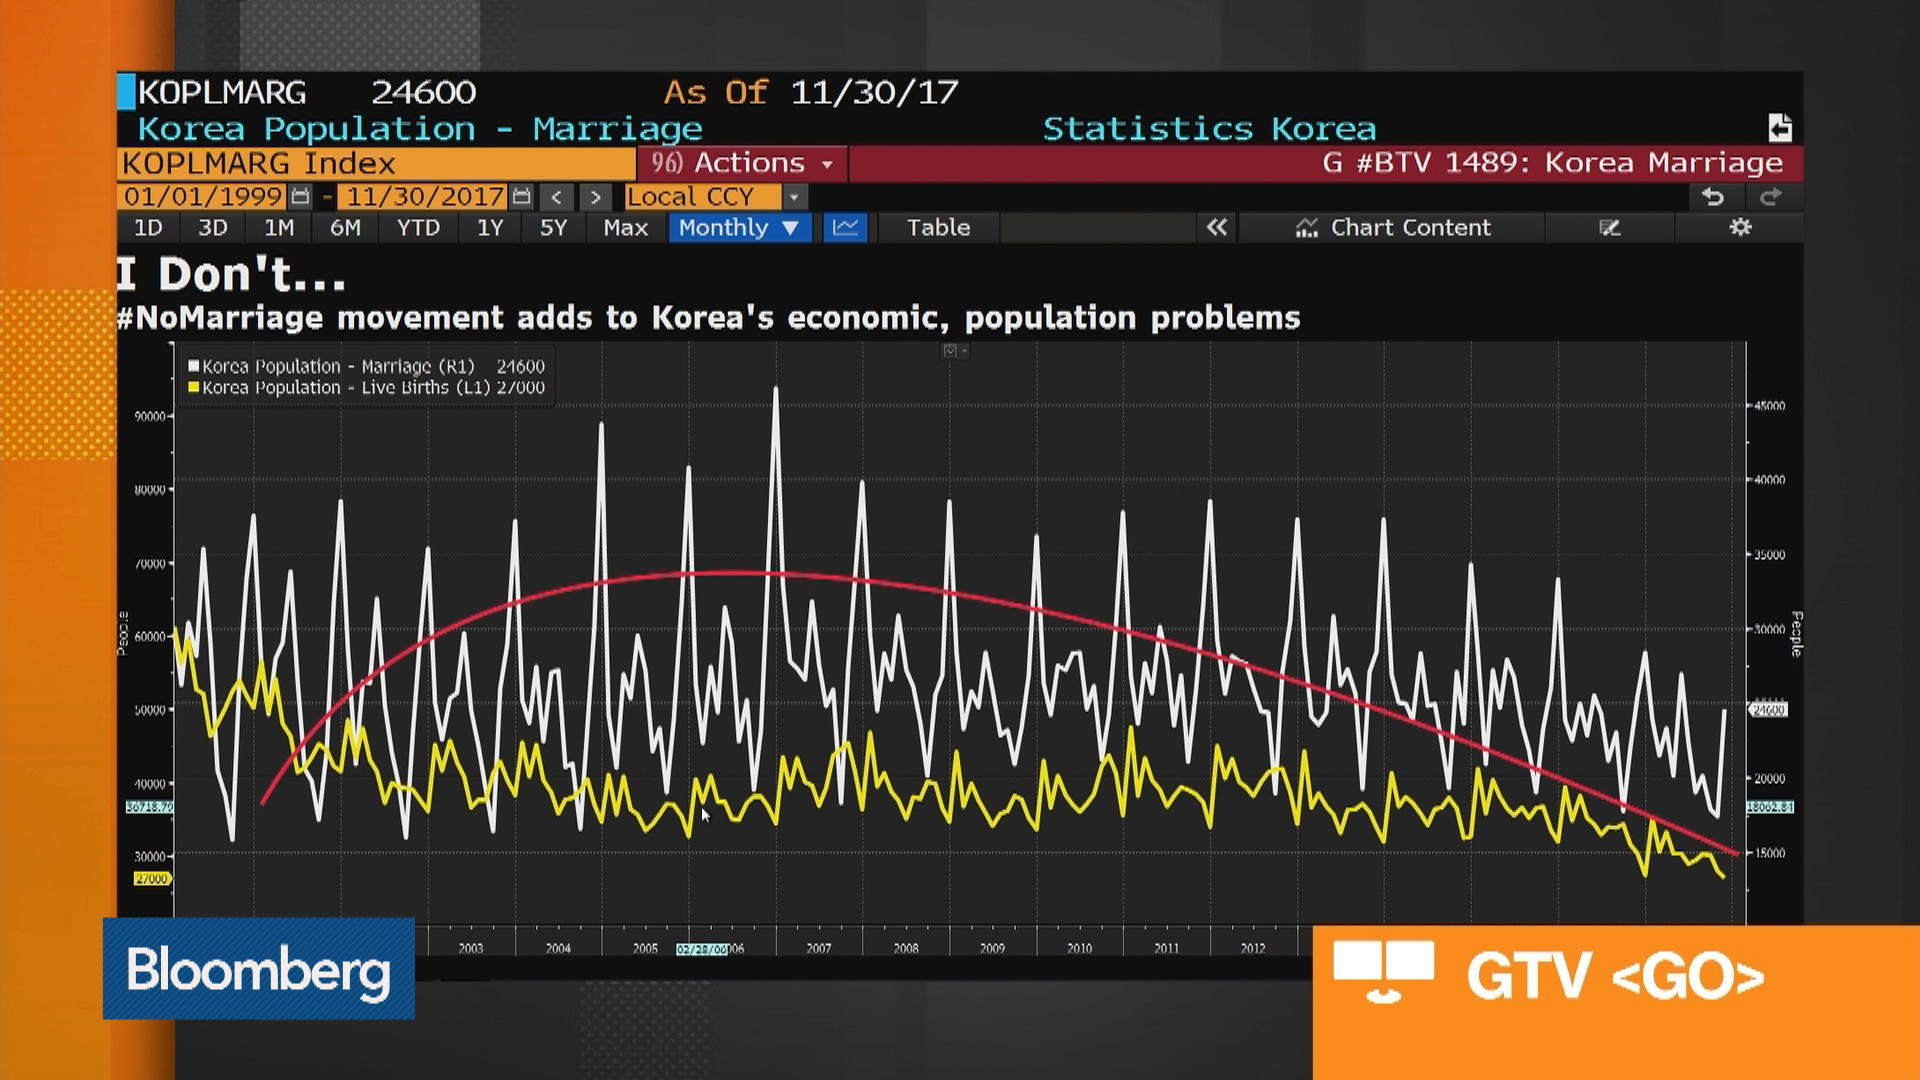The width and height of the screenshot is (1920, 1080).
Task: Open the chart settings gear
Action: coord(1740,227)
